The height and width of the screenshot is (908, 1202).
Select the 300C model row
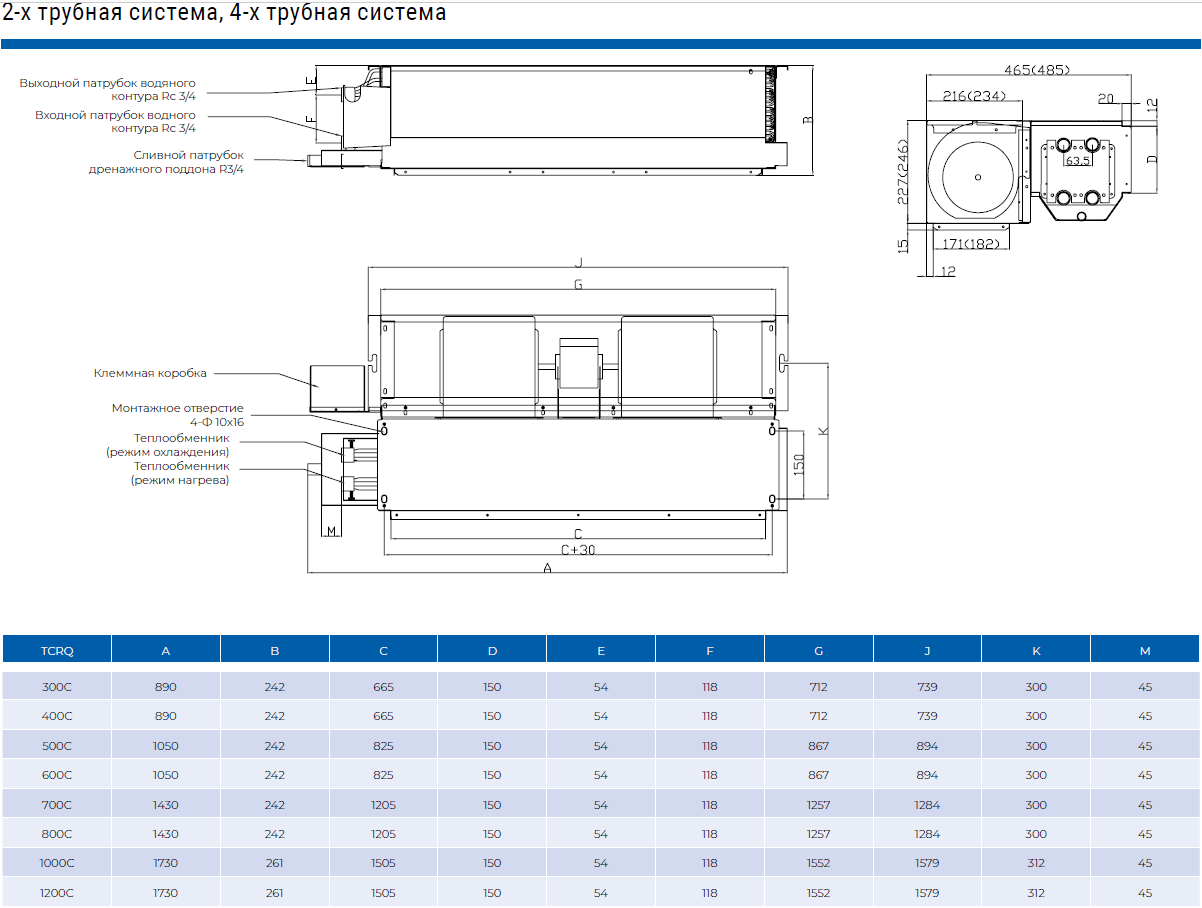[x=55, y=686]
